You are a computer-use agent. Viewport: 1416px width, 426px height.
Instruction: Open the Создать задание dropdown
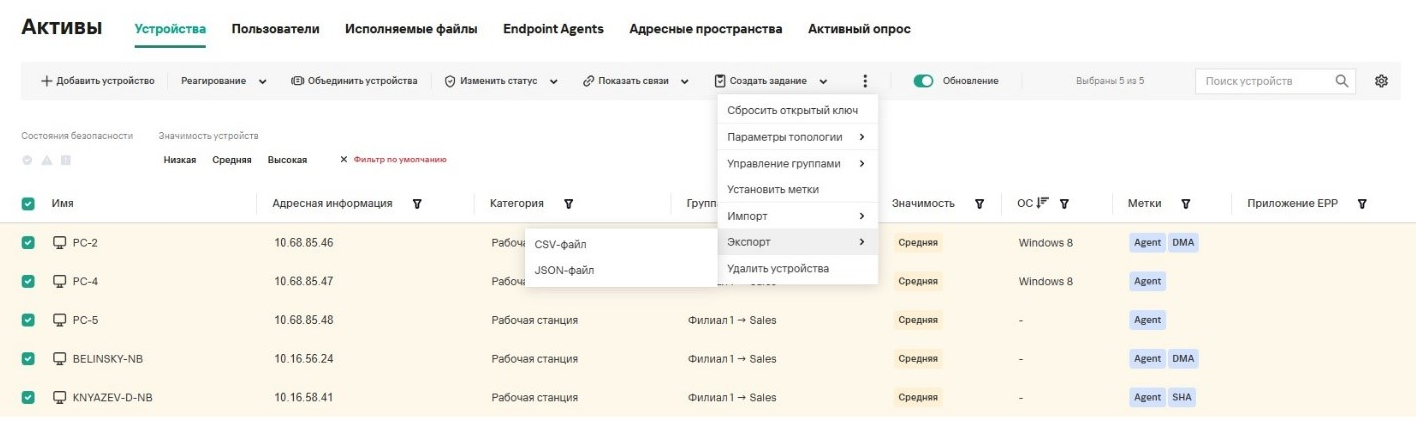(771, 81)
